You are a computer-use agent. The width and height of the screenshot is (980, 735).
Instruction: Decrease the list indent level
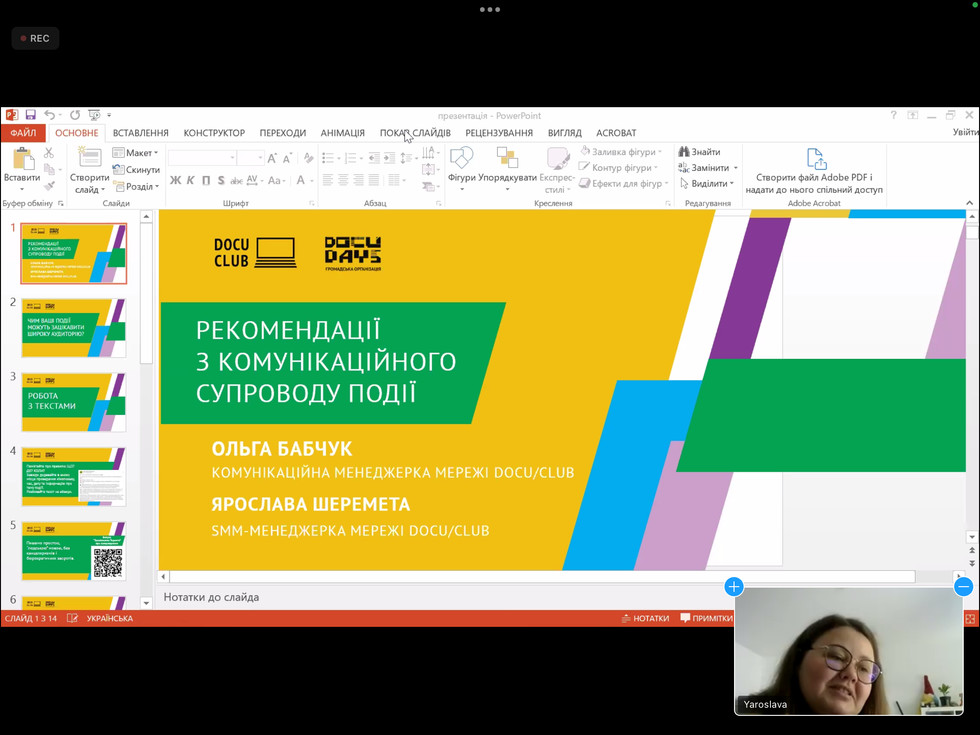click(x=374, y=158)
